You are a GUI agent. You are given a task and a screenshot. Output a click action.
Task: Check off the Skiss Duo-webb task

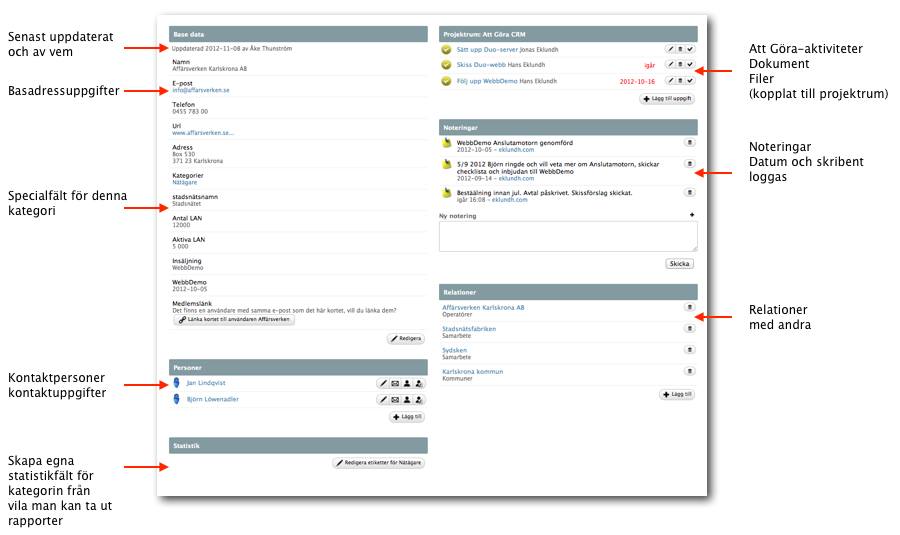coord(690,65)
